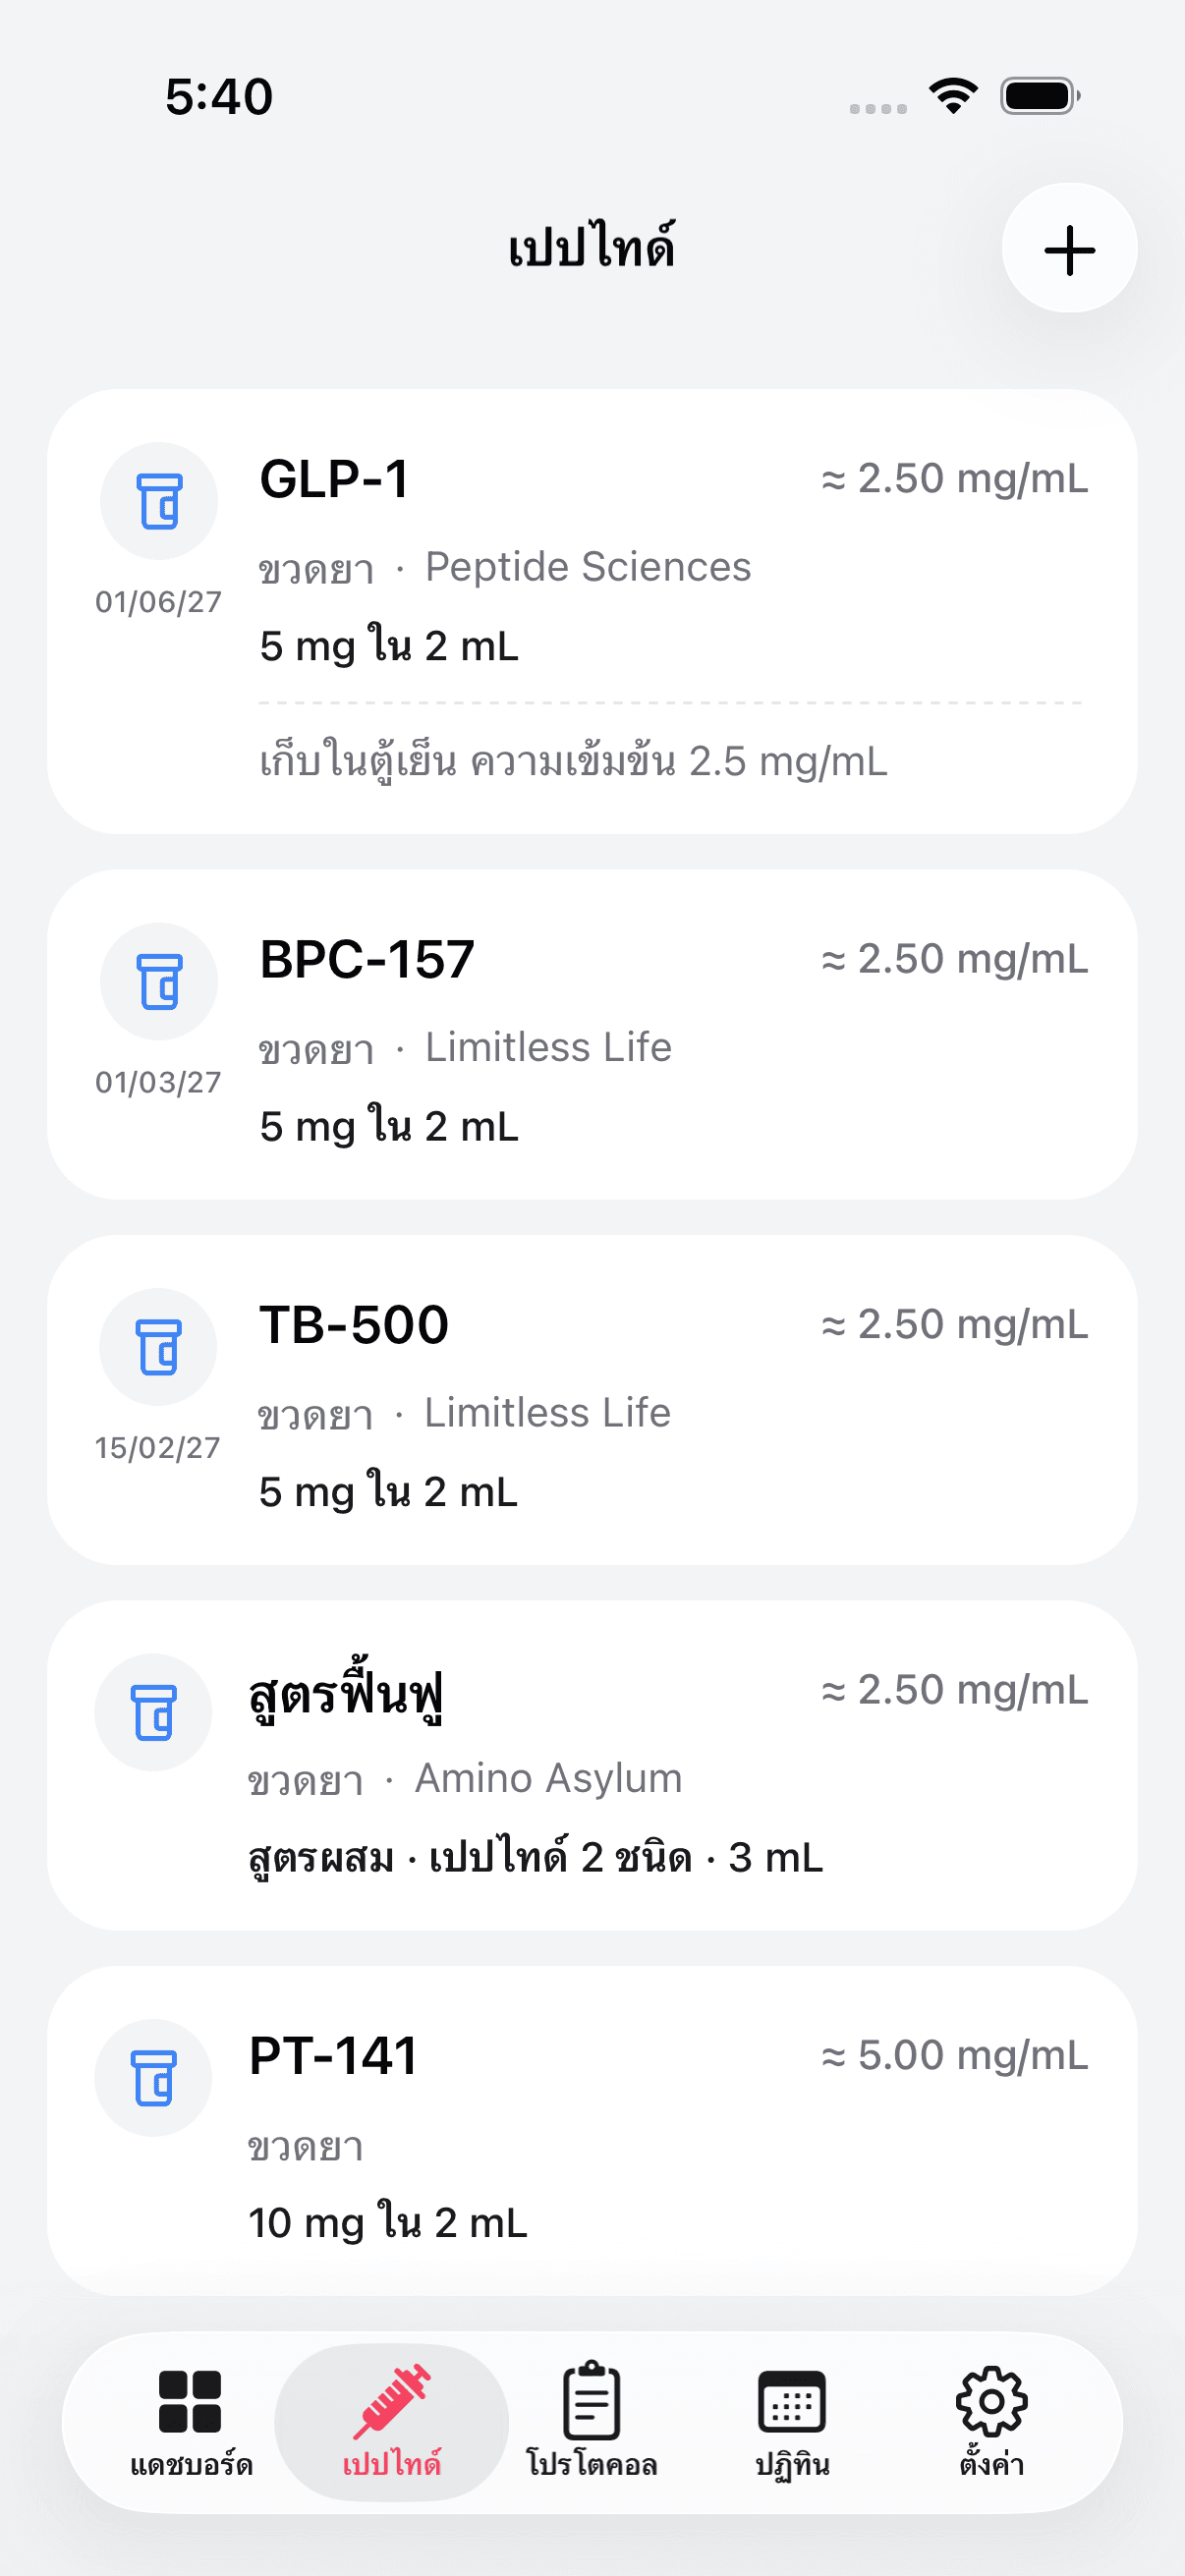This screenshot has height=2576, width=1185.
Task: Select the PT-141 title
Action: 333,2056
